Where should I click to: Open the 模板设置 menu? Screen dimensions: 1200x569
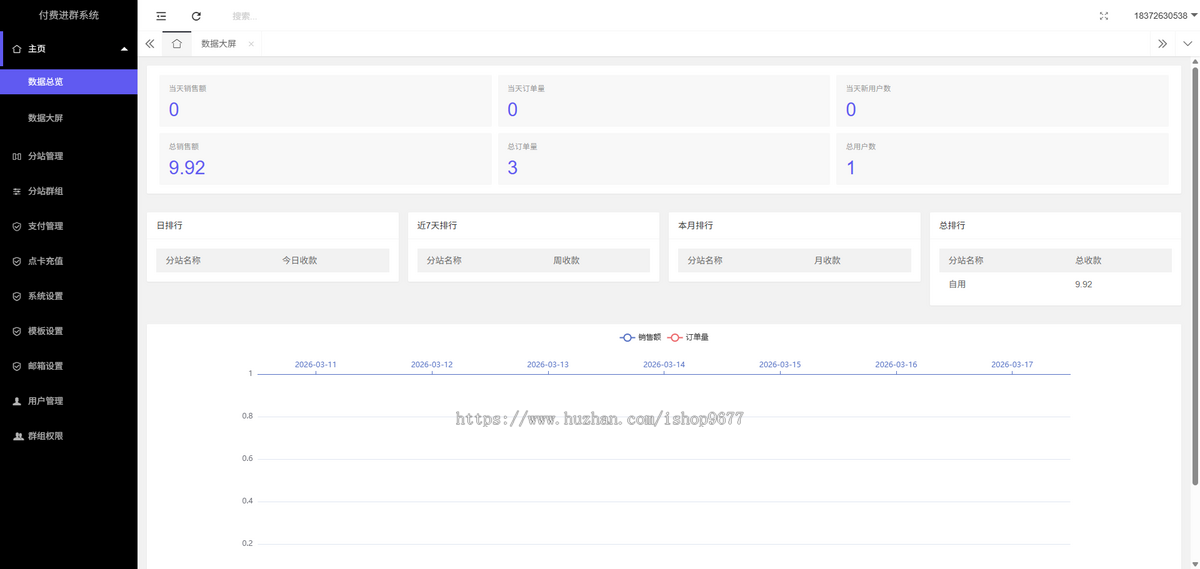69,331
